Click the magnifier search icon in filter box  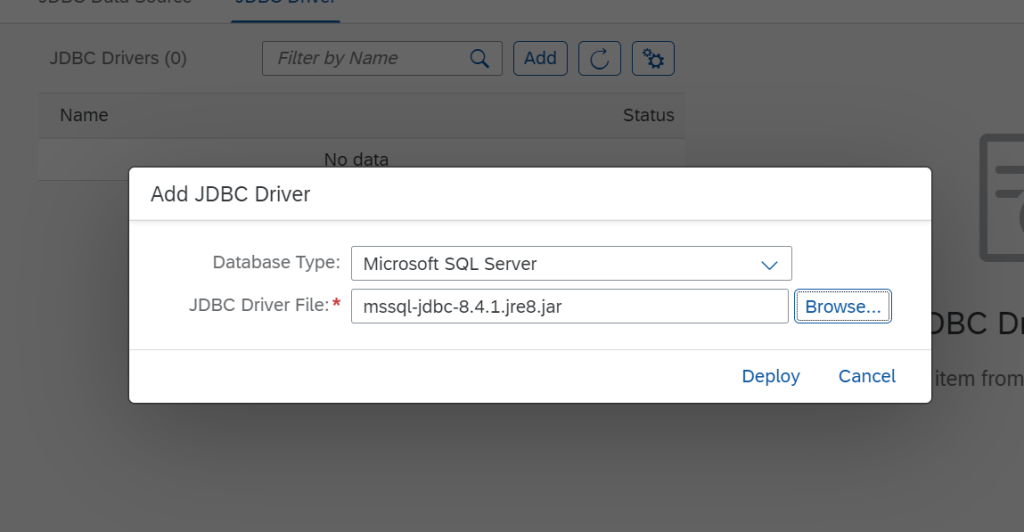coord(480,58)
